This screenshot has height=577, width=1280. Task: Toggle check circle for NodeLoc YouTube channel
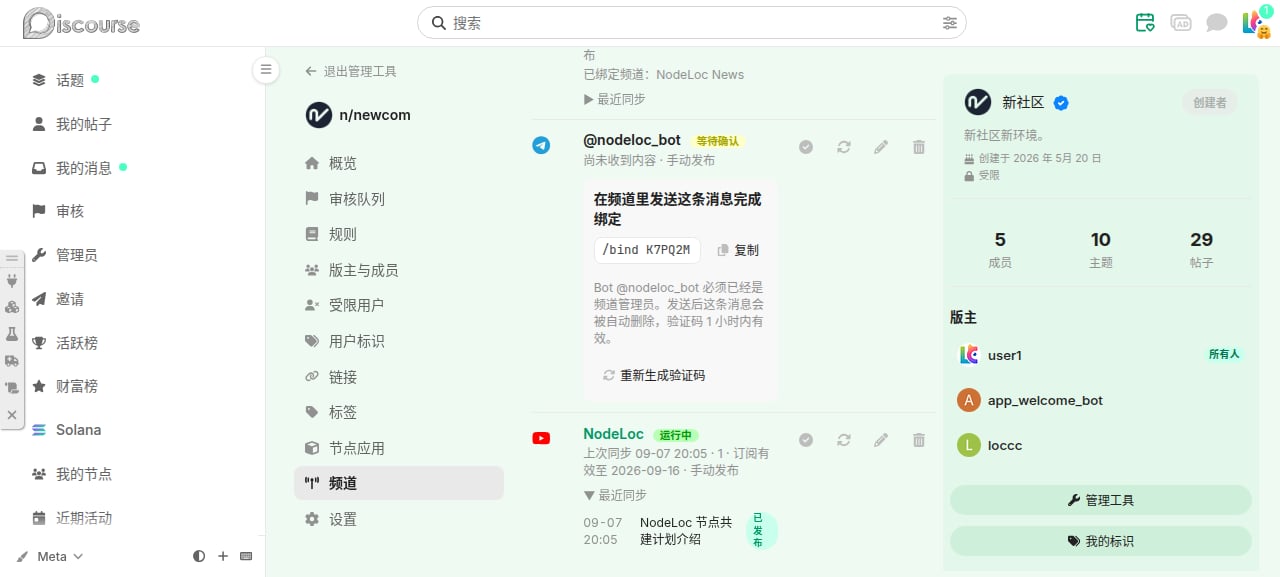coord(806,440)
